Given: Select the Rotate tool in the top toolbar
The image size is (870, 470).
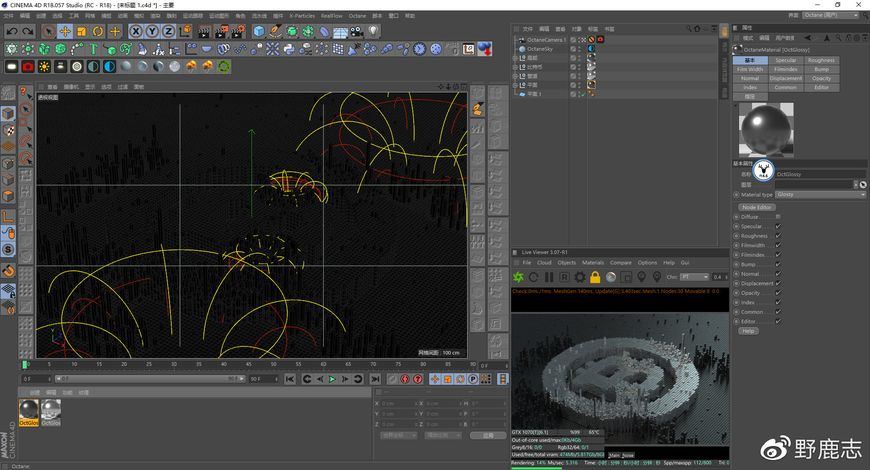Looking at the screenshot, I should 98,32.
